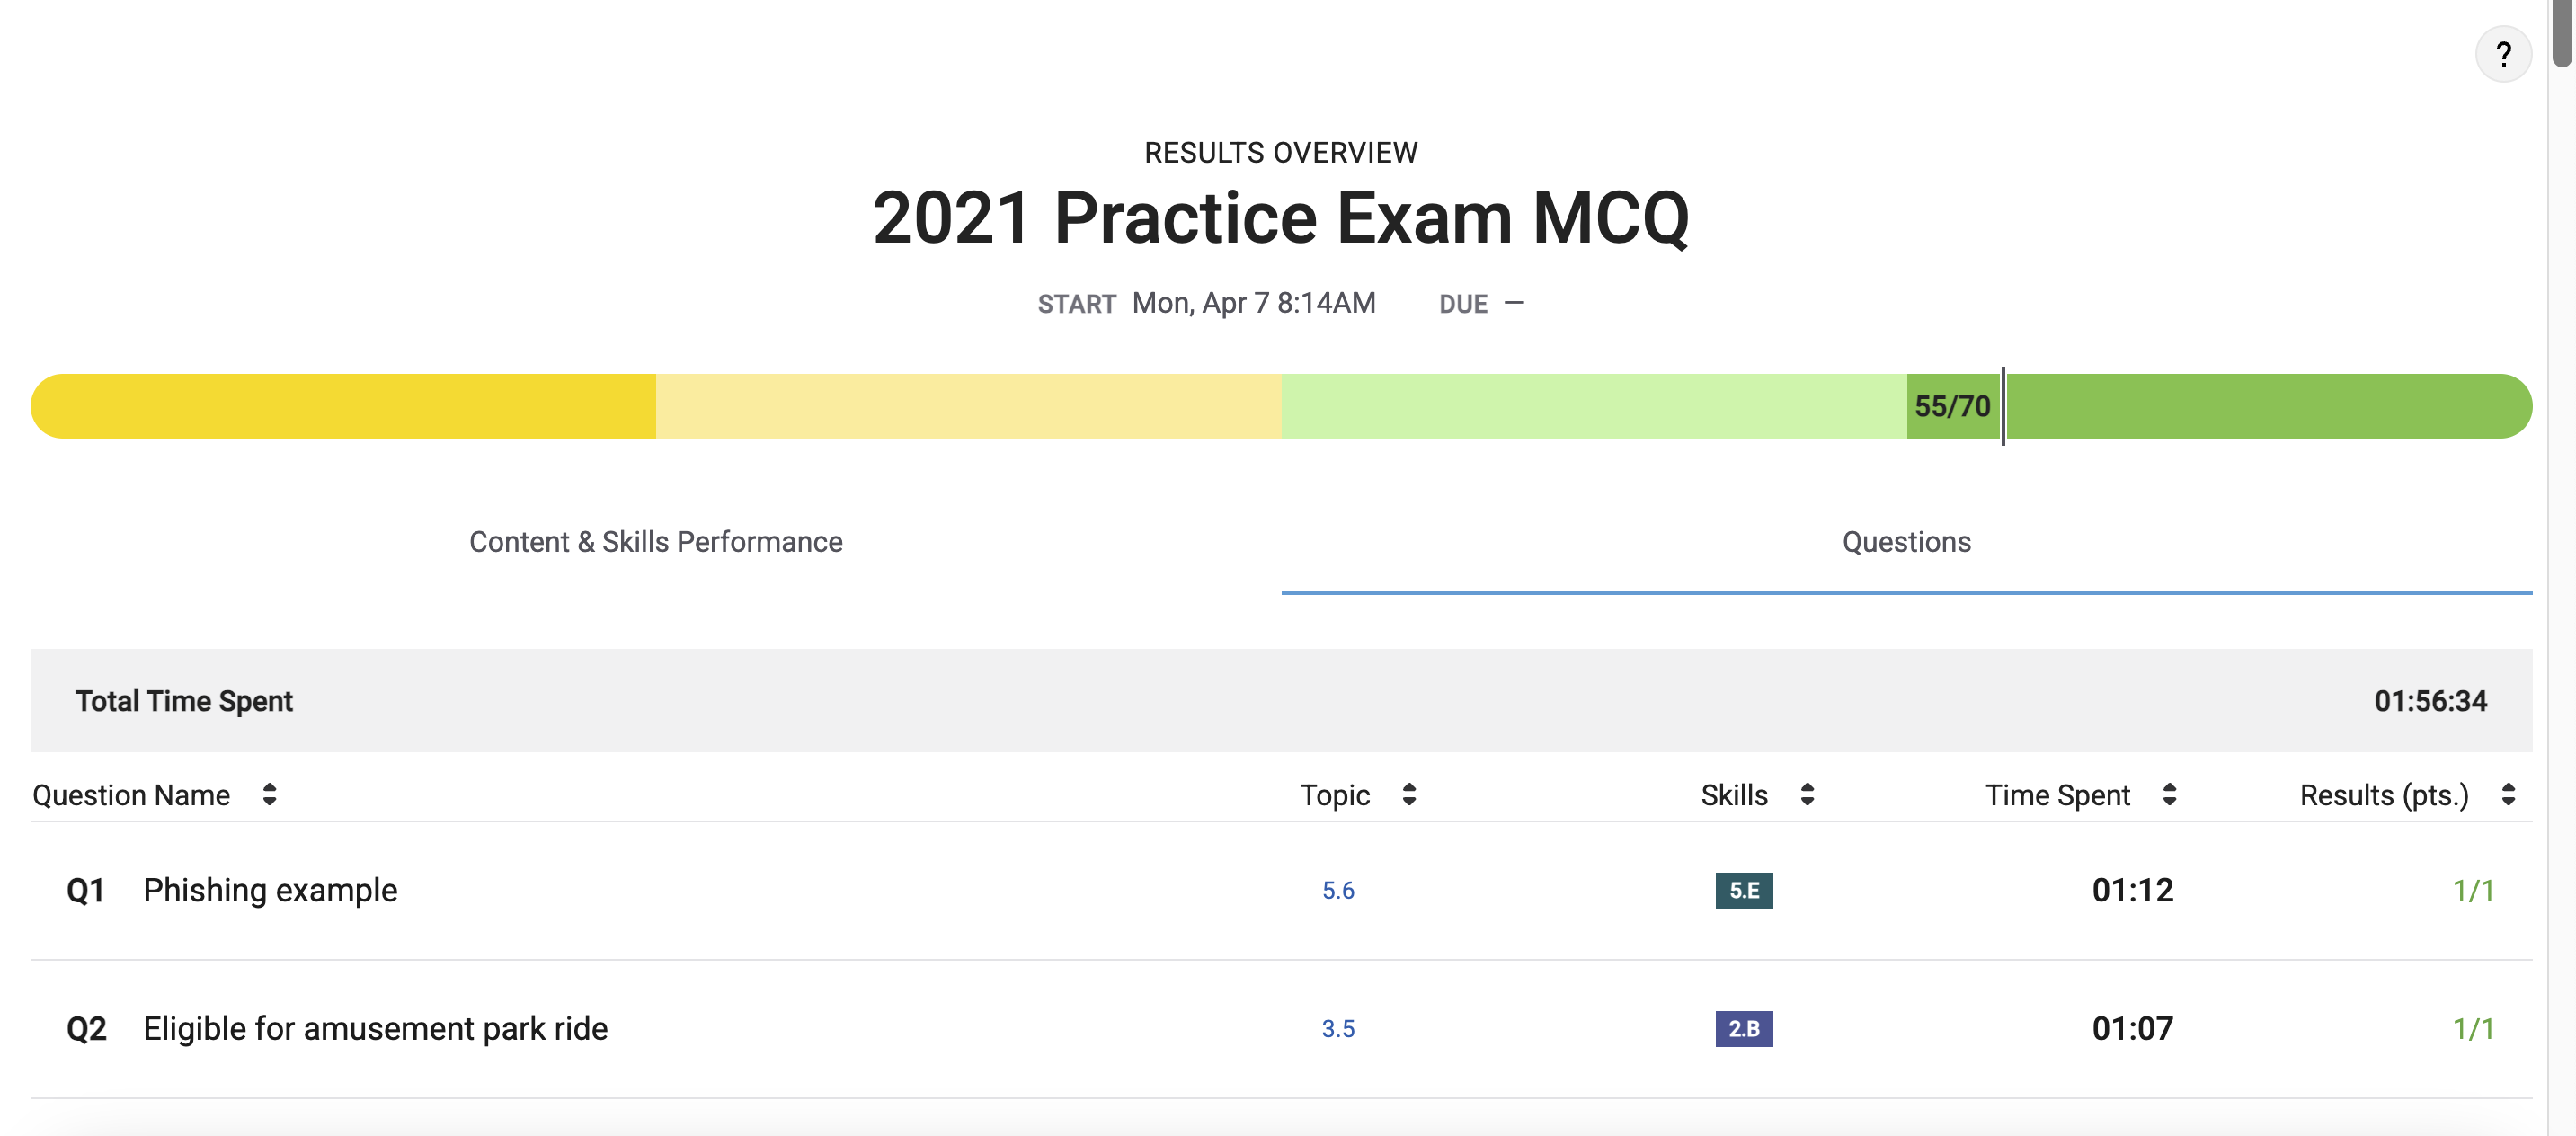This screenshot has width=2576, height=1136.
Task: Click the Q1 result 1/1 score
Action: pos(2472,890)
